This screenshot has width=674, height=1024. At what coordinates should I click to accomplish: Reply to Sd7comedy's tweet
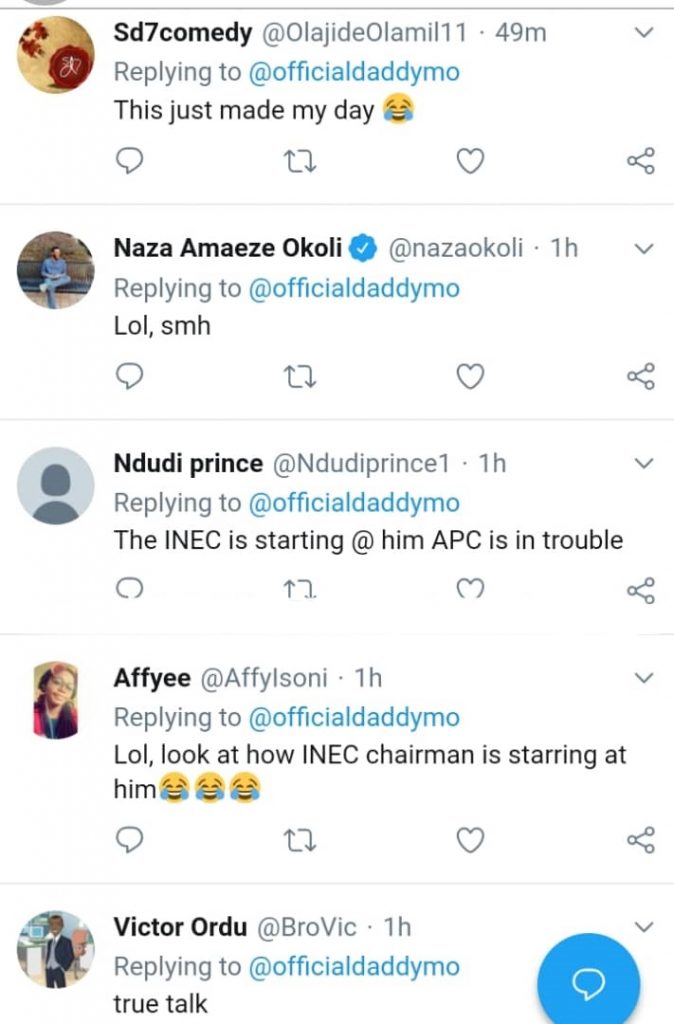click(129, 161)
